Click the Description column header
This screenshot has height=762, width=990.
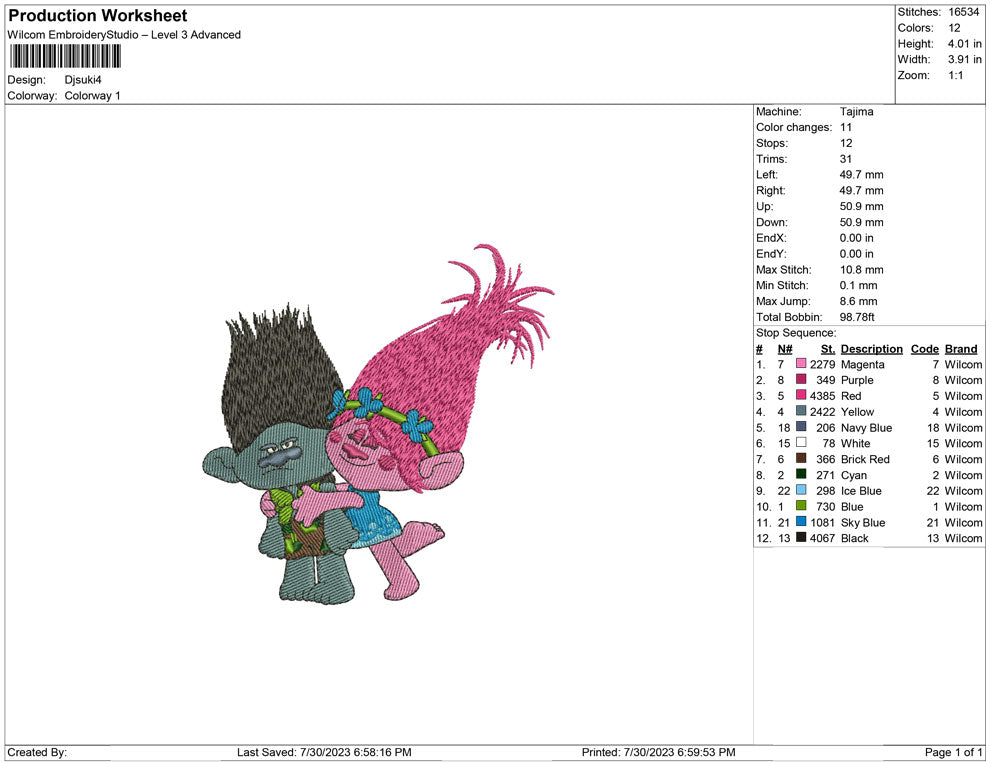tap(871, 348)
